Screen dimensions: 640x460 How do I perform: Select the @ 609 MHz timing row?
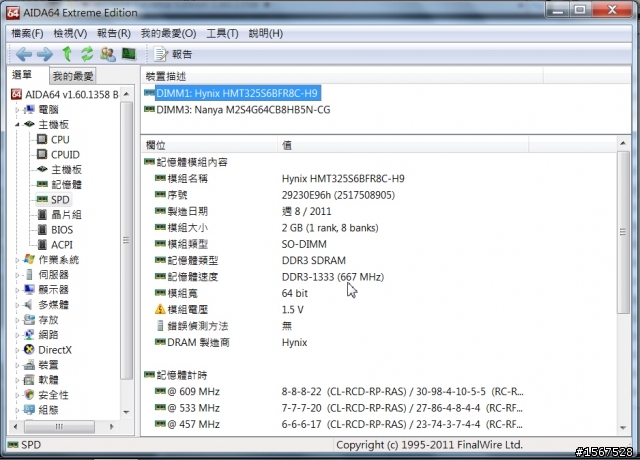click(380, 391)
